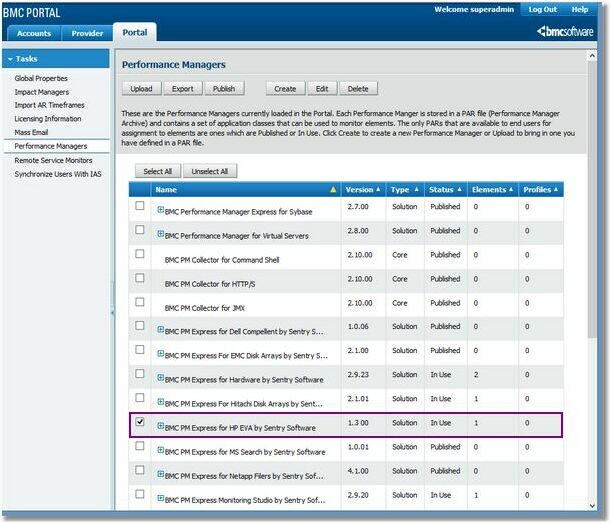Open Licensing Information task
Viewport: 611px width, 524px height.
point(48,119)
